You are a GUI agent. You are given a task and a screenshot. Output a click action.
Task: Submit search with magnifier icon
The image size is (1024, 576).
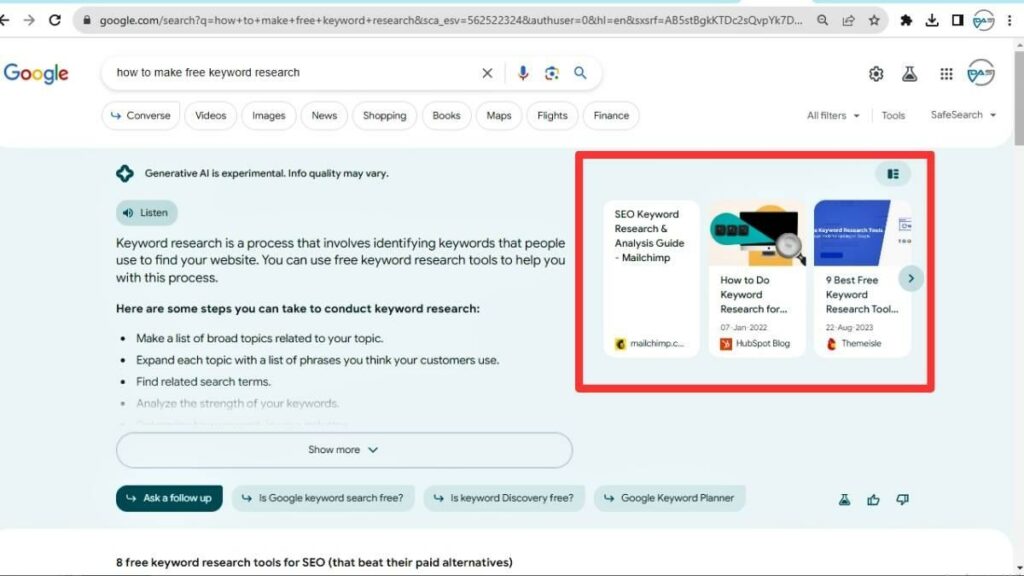tap(580, 73)
